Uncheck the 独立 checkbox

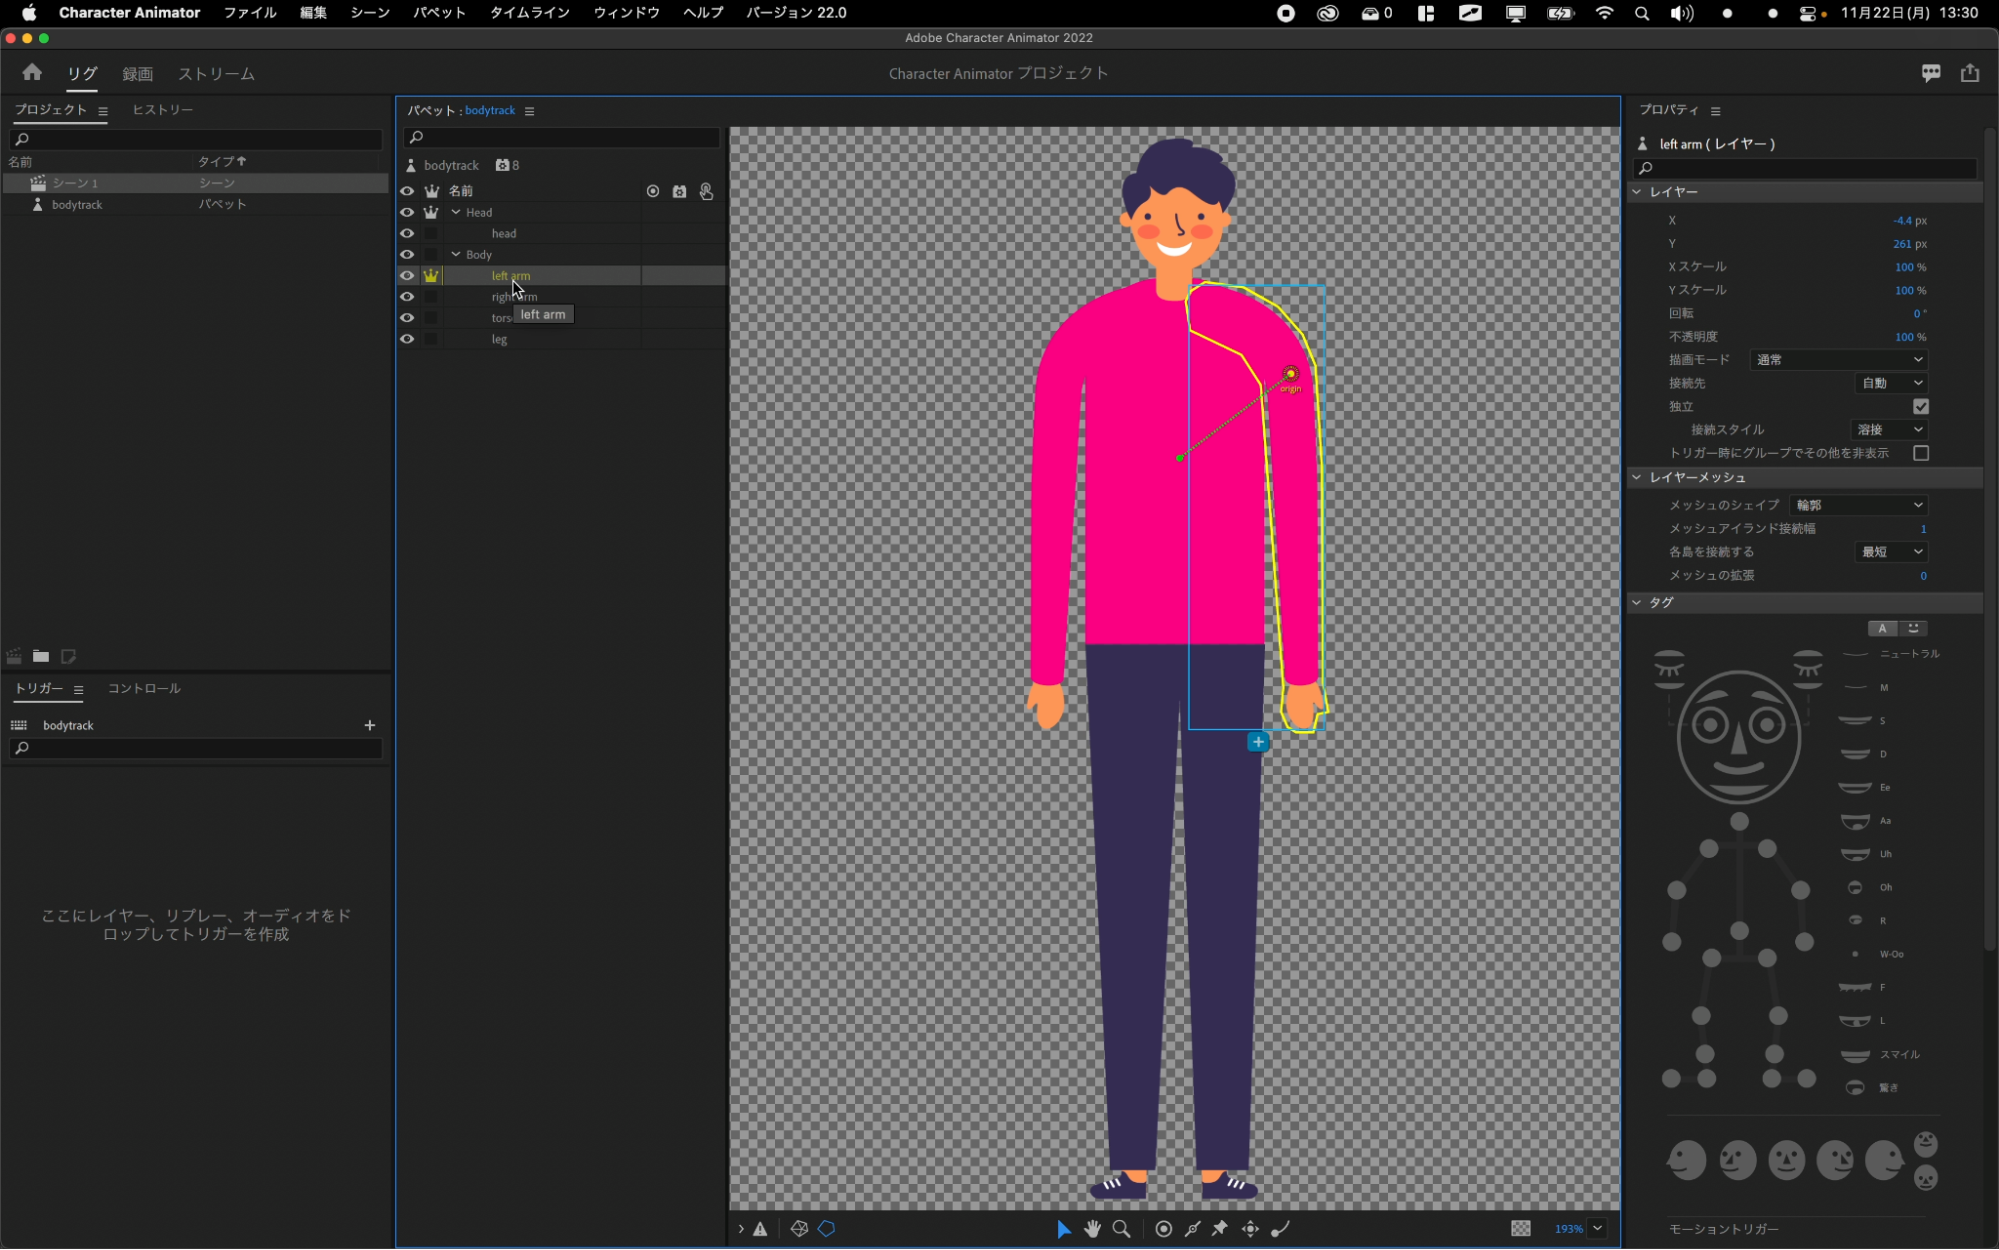(x=1920, y=406)
